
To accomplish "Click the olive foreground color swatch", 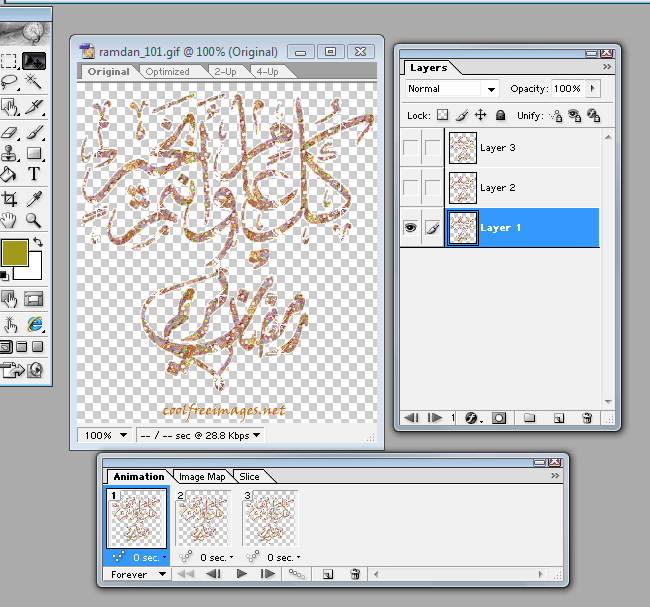I will tap(15, 254).
